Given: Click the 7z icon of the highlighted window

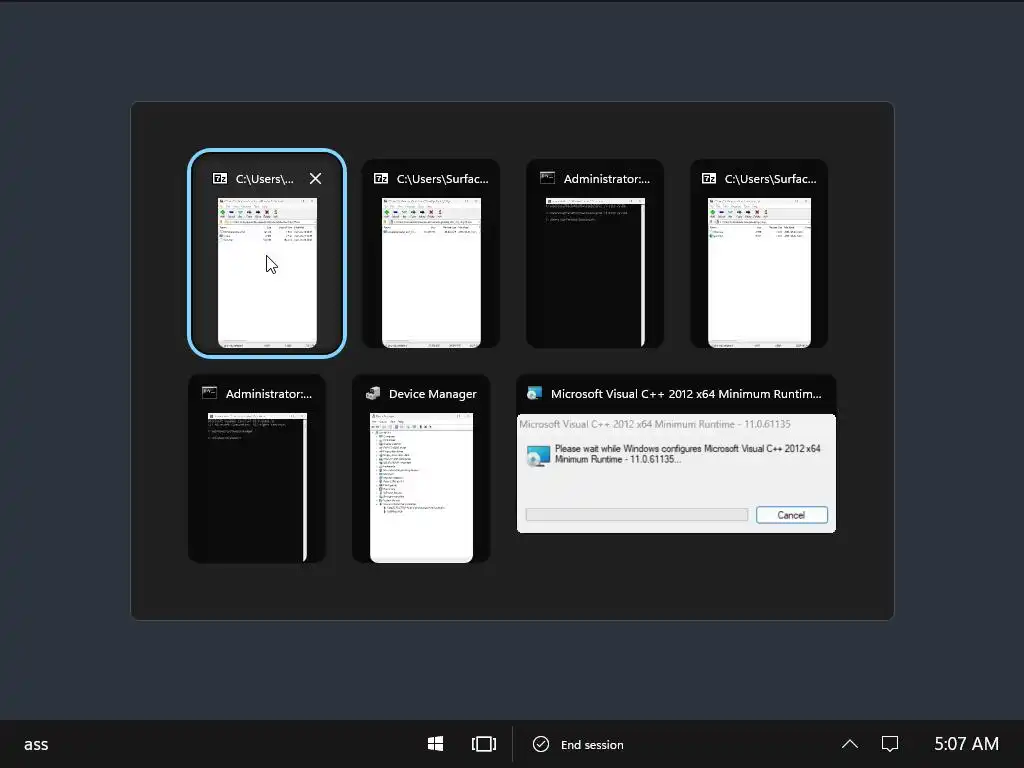Looking at the screenshot, I should (220, 179).
